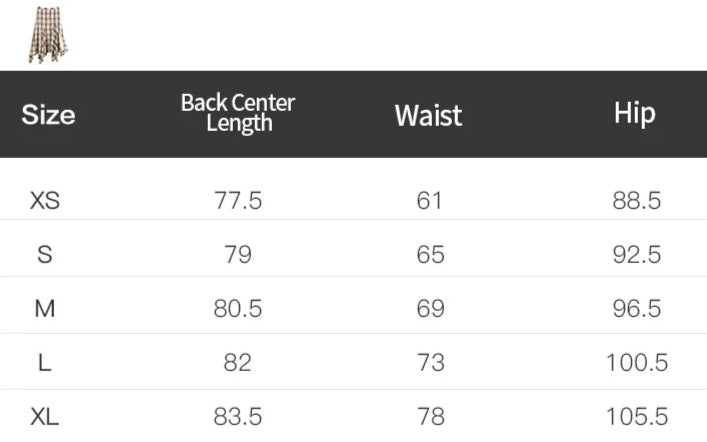
Task: Select the 105.5 hip value
Action: click(637, 417)
